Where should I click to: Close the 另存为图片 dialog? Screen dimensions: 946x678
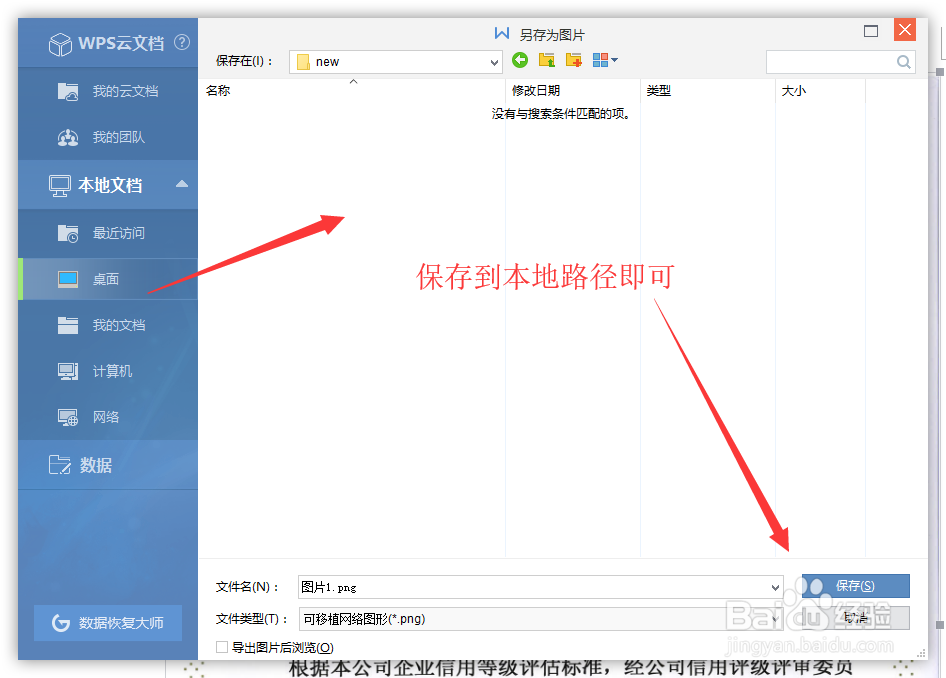click(x=904, y=30)
